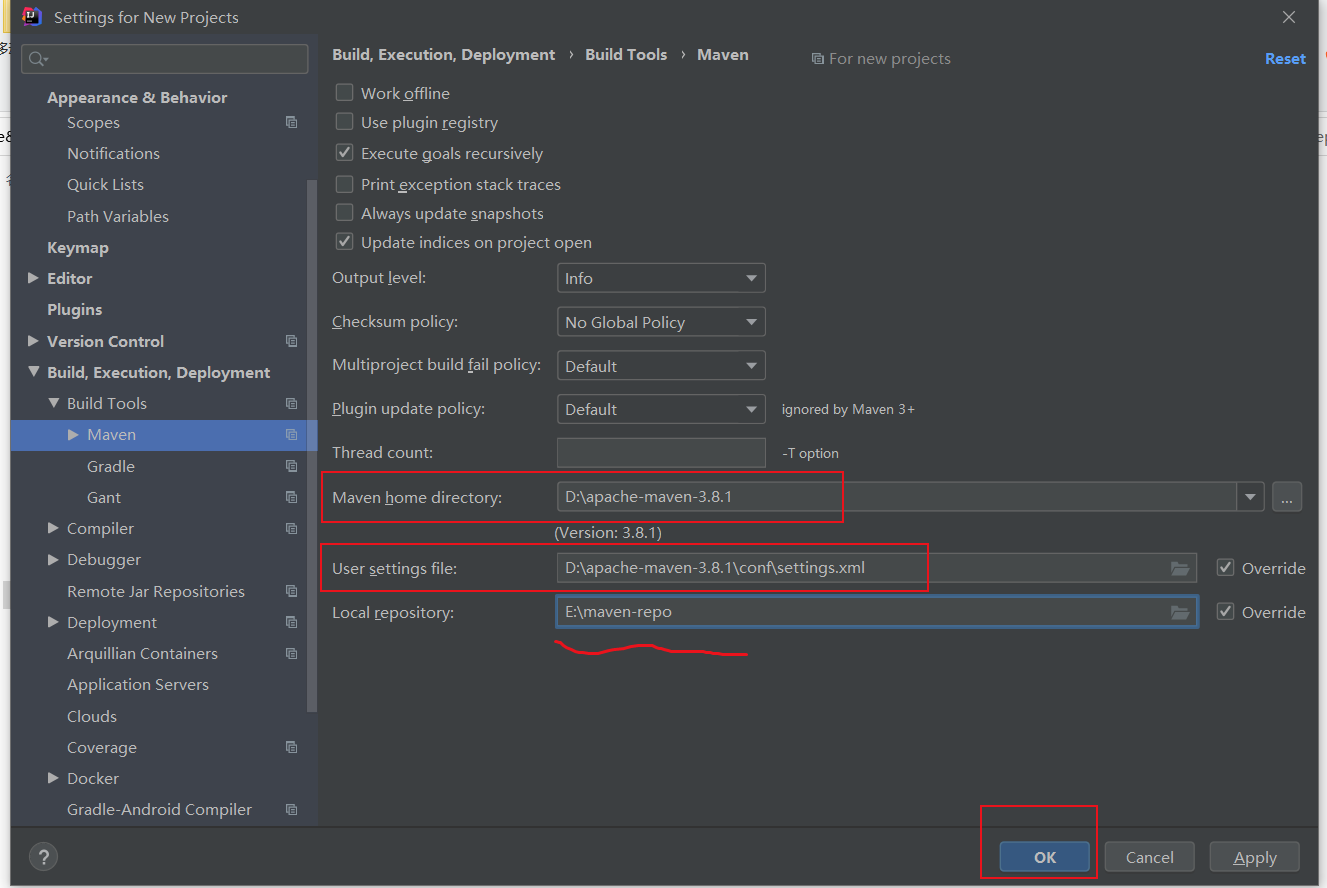This screenshot has height=888, width=1327.
Task: Click the search magnifier icon in settings search
Action: tap(38, 59)
